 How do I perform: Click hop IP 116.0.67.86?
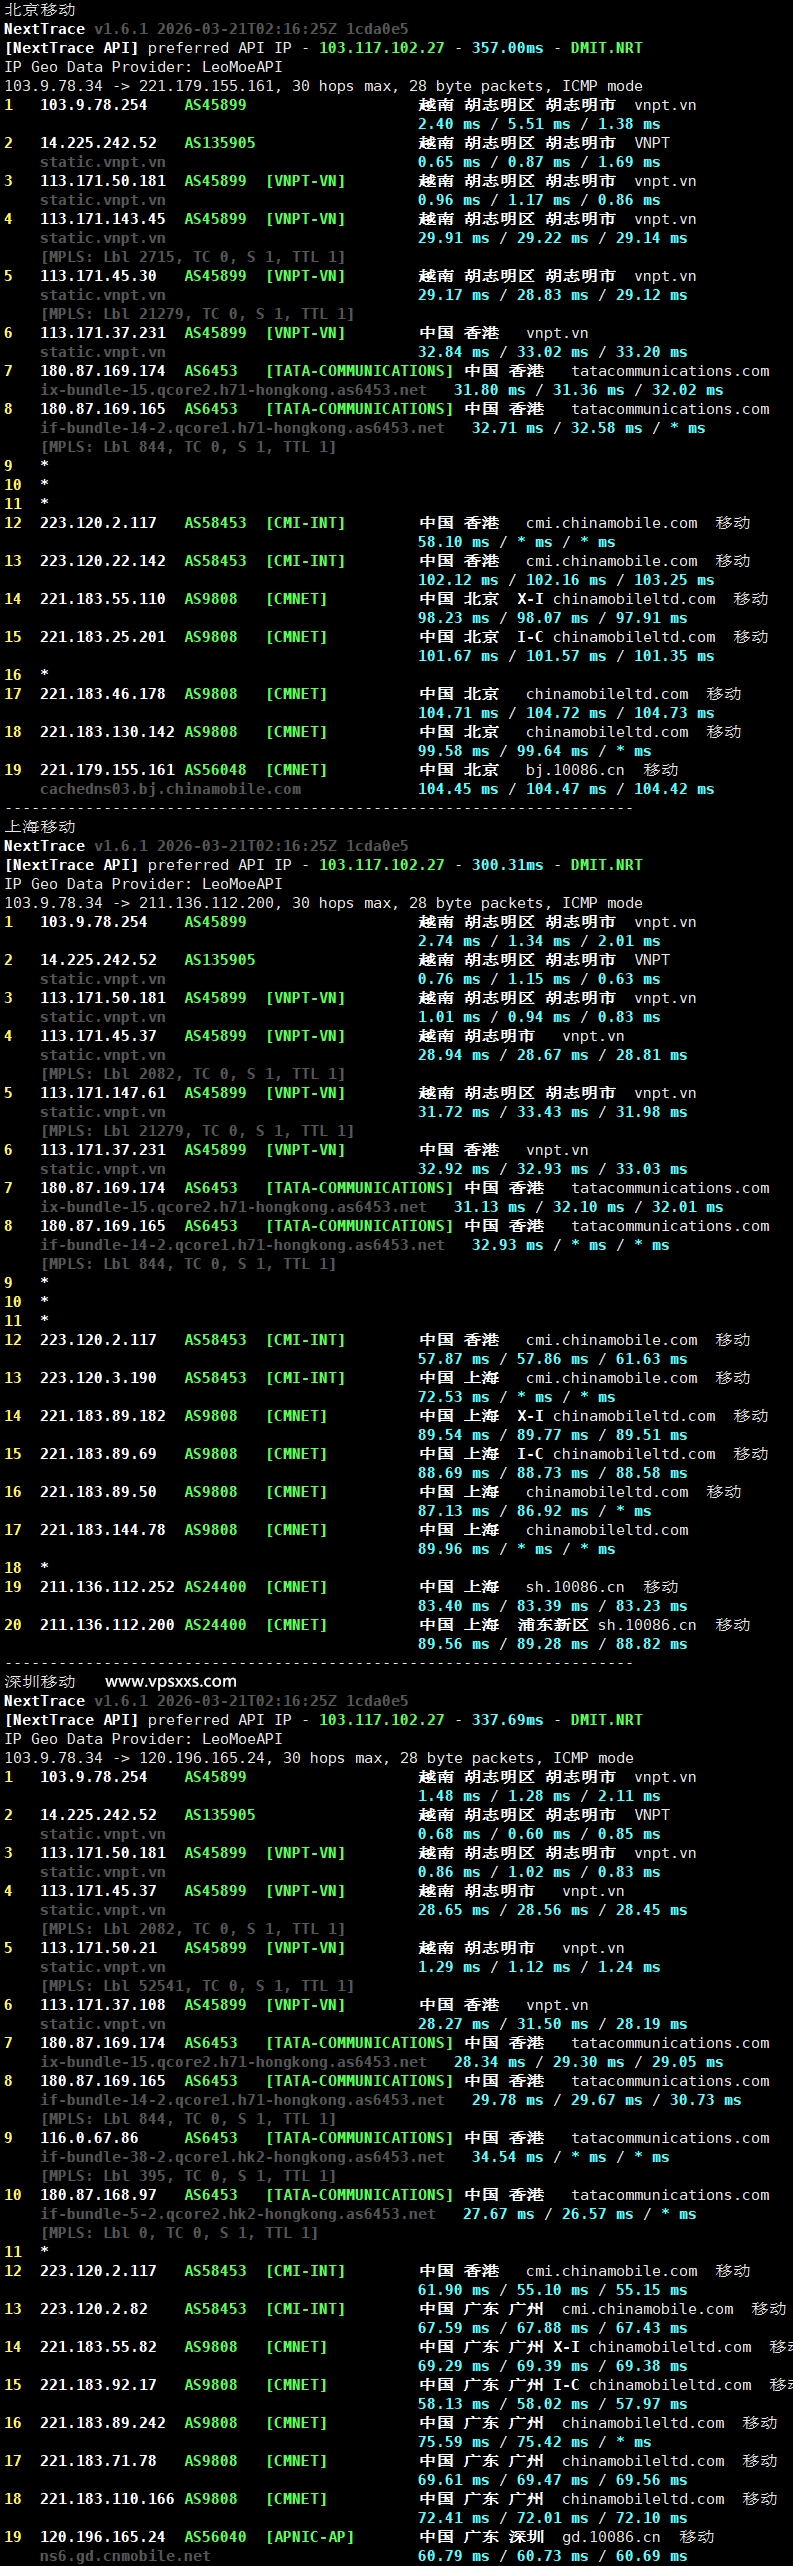[89, 2138]
